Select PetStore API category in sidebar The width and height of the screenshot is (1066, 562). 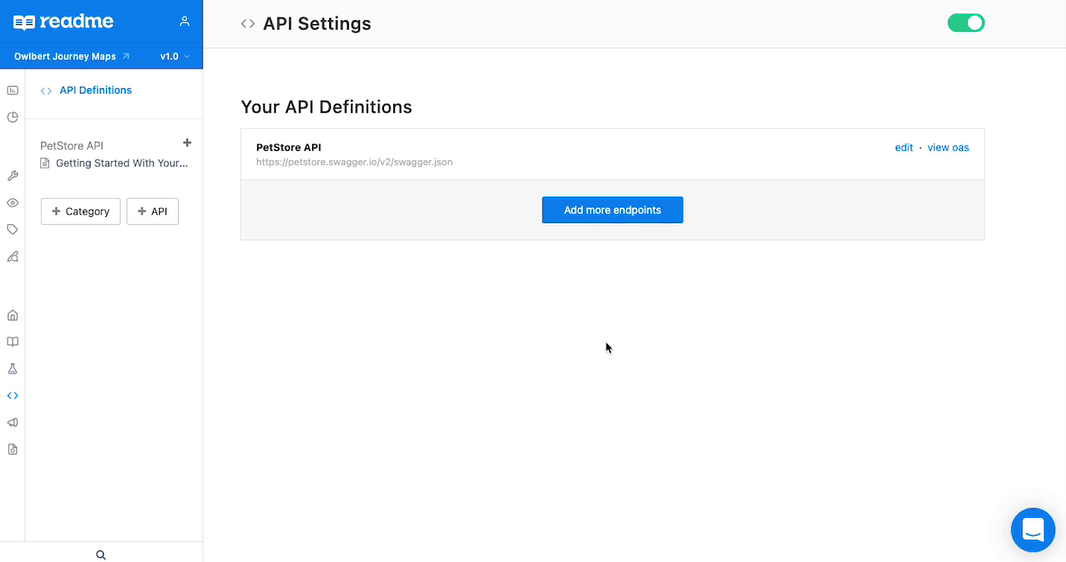(71, 145)
